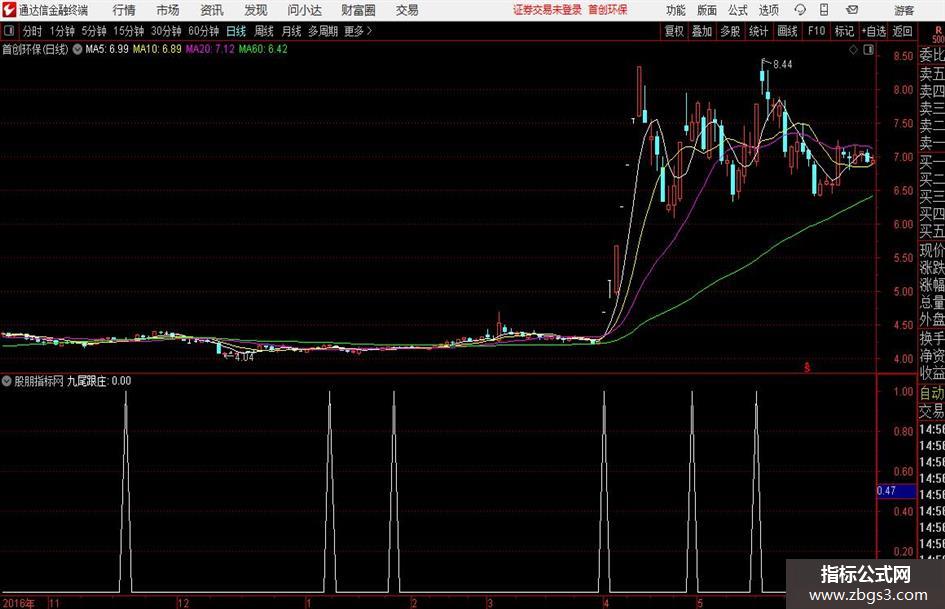
Task: Click the 8.44 high price marker
Action: coord(782,65)
